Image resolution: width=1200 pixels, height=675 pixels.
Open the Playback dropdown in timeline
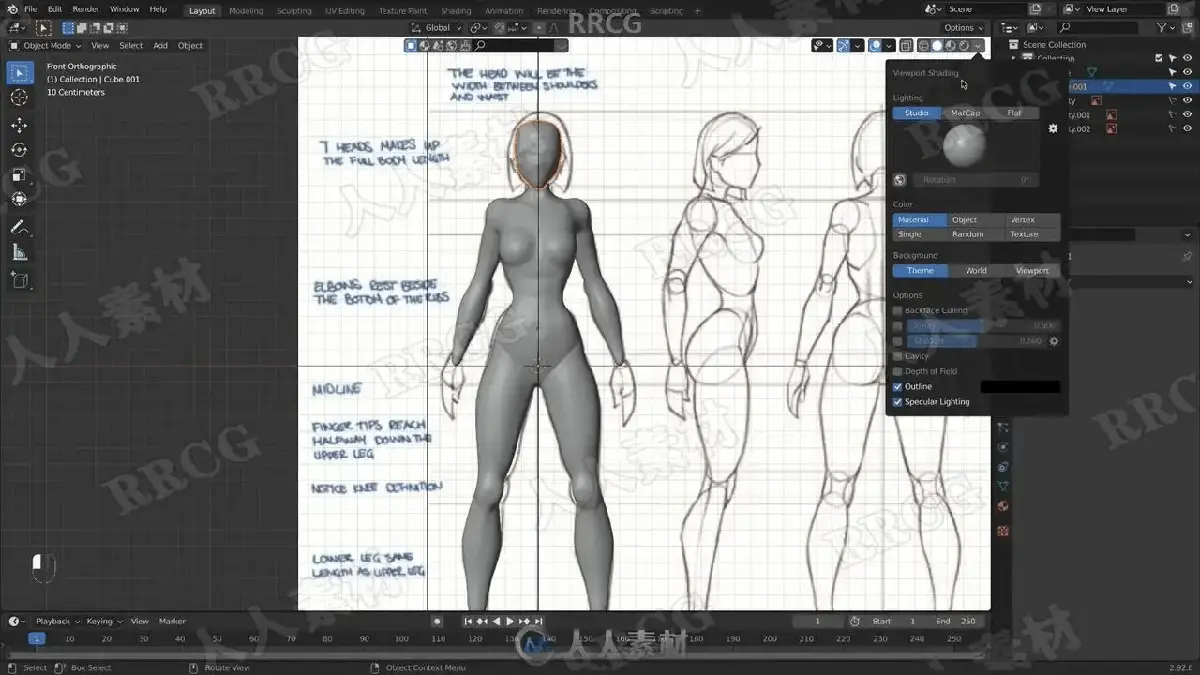click(x=56, y=621)
